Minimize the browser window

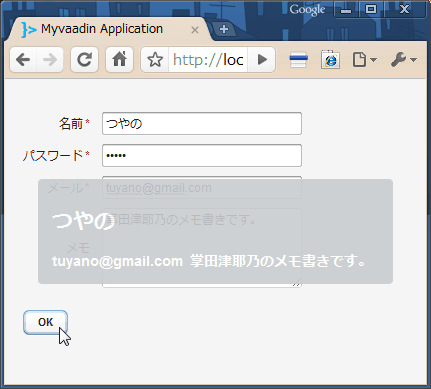(x=346, y=9)
